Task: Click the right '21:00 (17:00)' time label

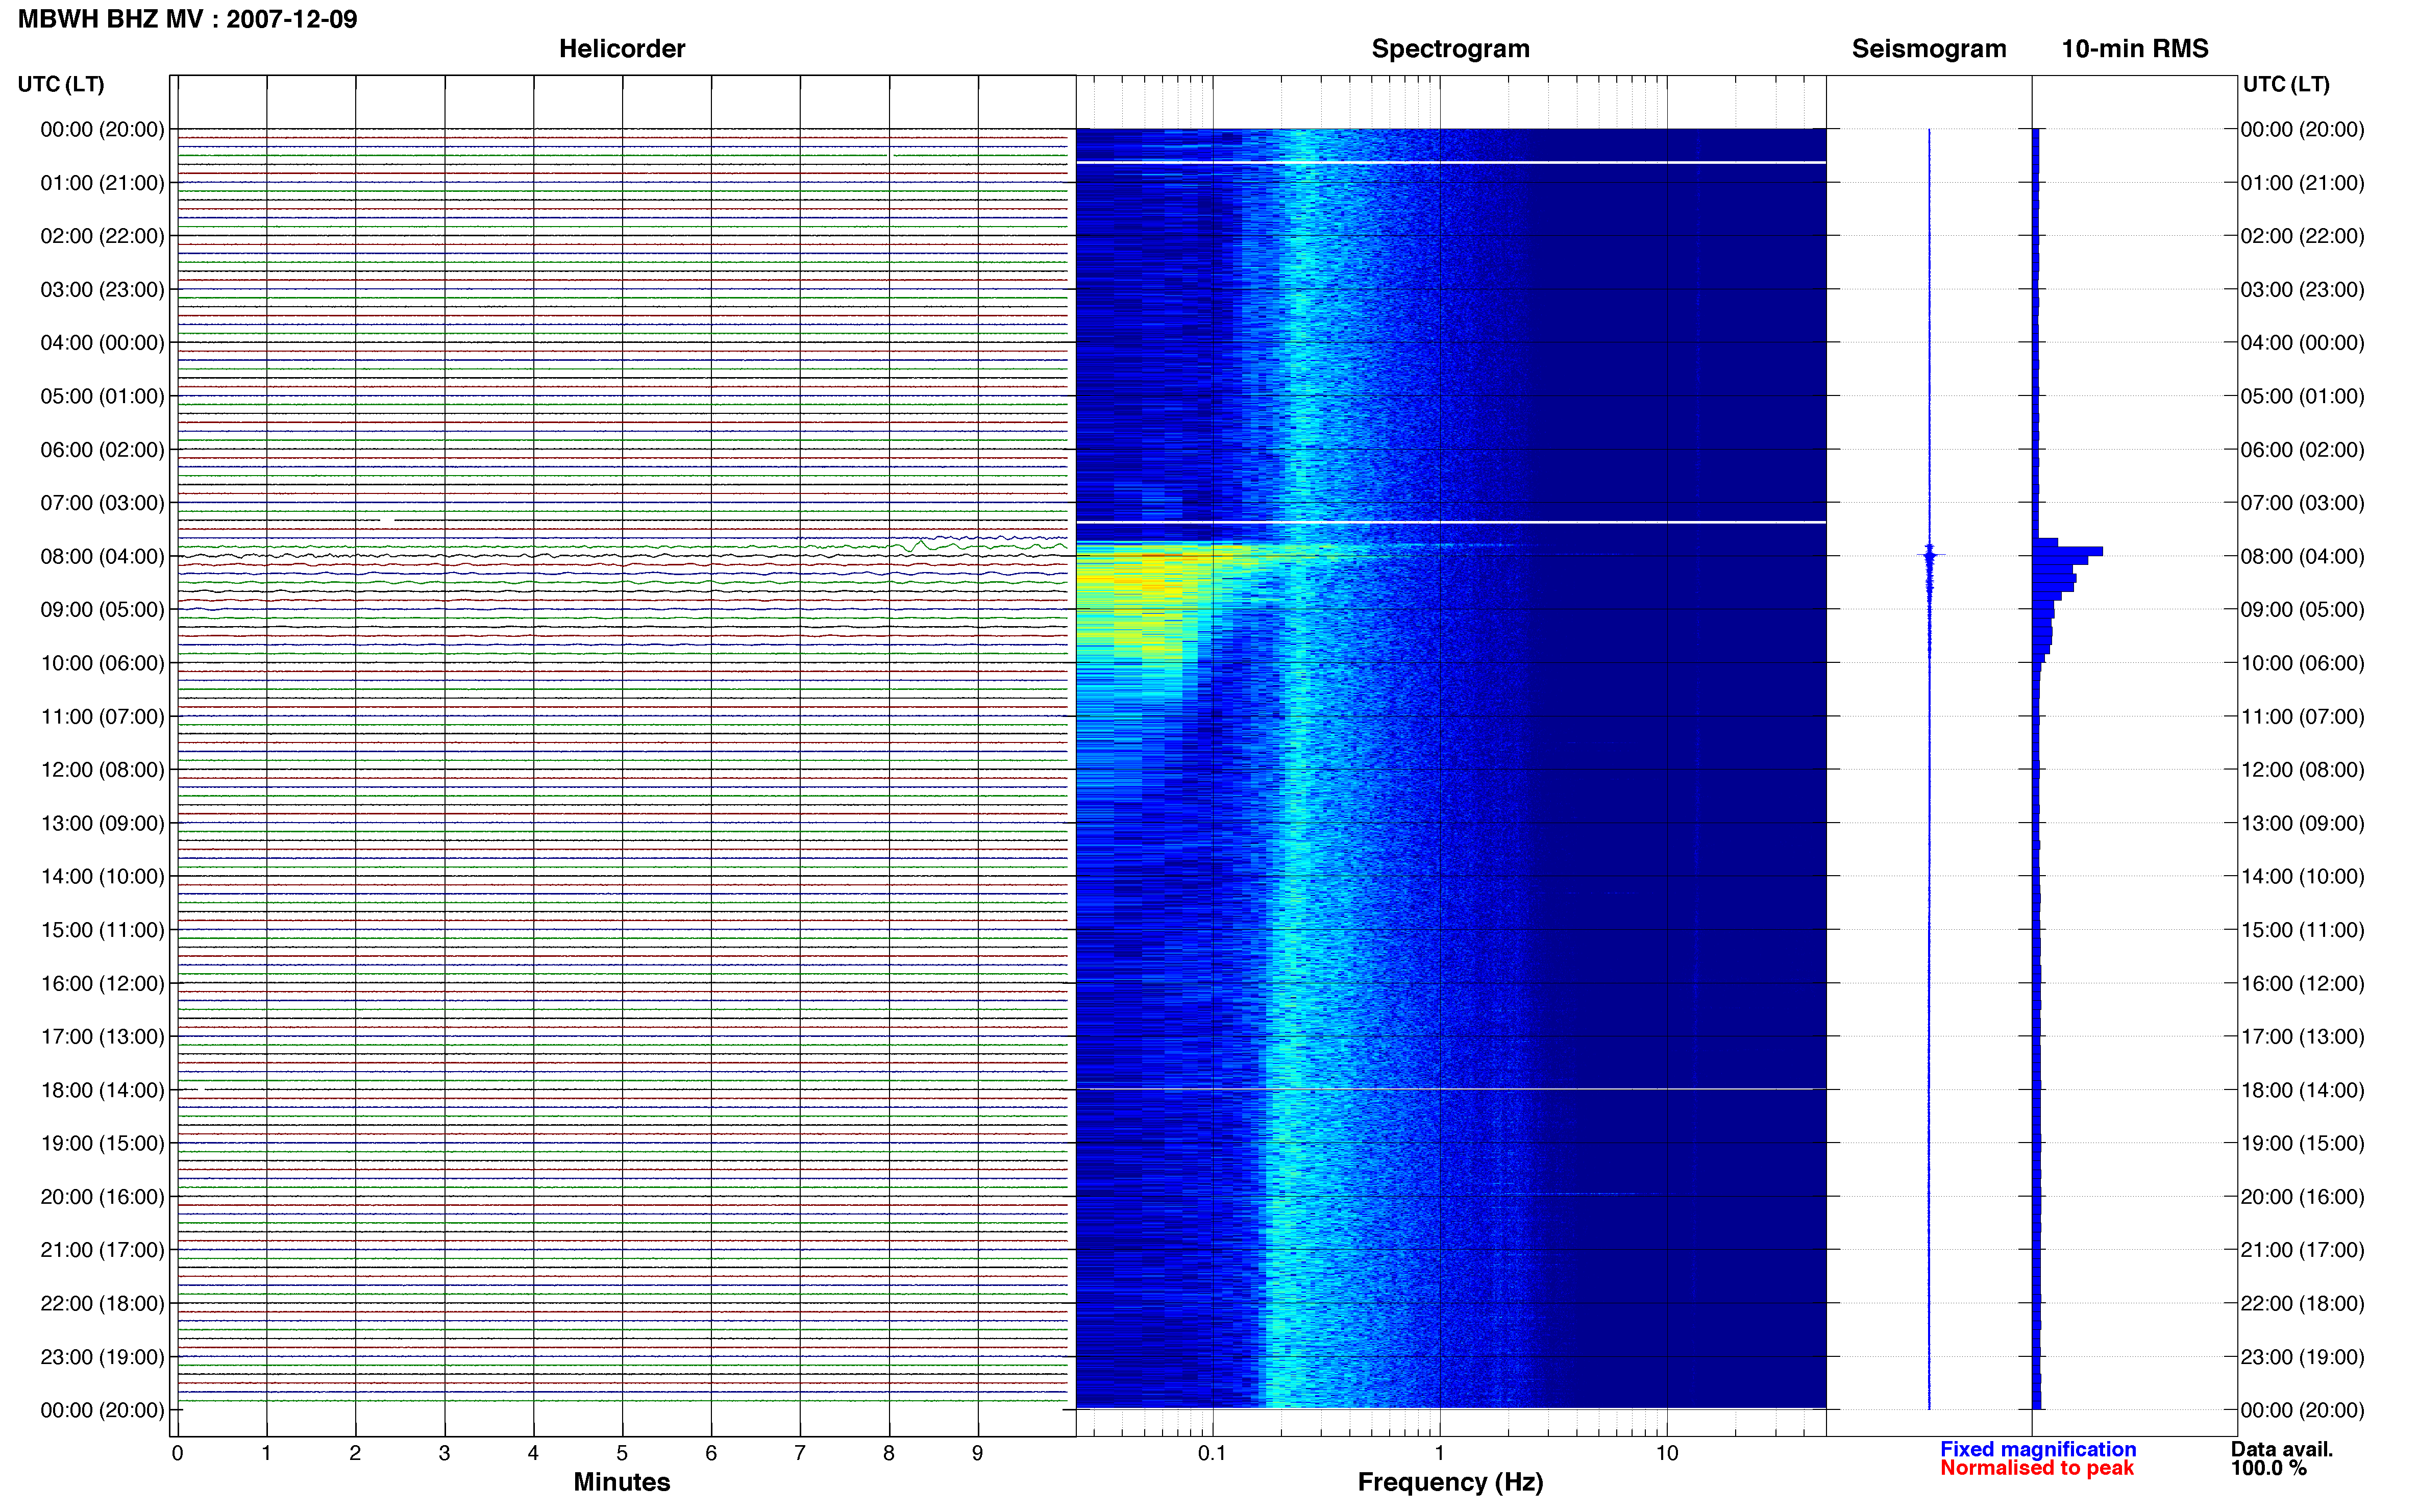Action: click(2302, 1250)
